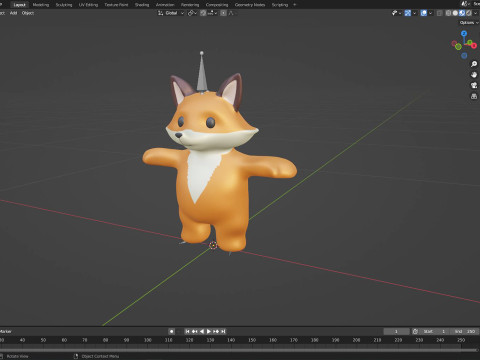This screenshot has height=360, width=480.
Task: Select wireframe viewport shading
Action: [x=448, y=13]
